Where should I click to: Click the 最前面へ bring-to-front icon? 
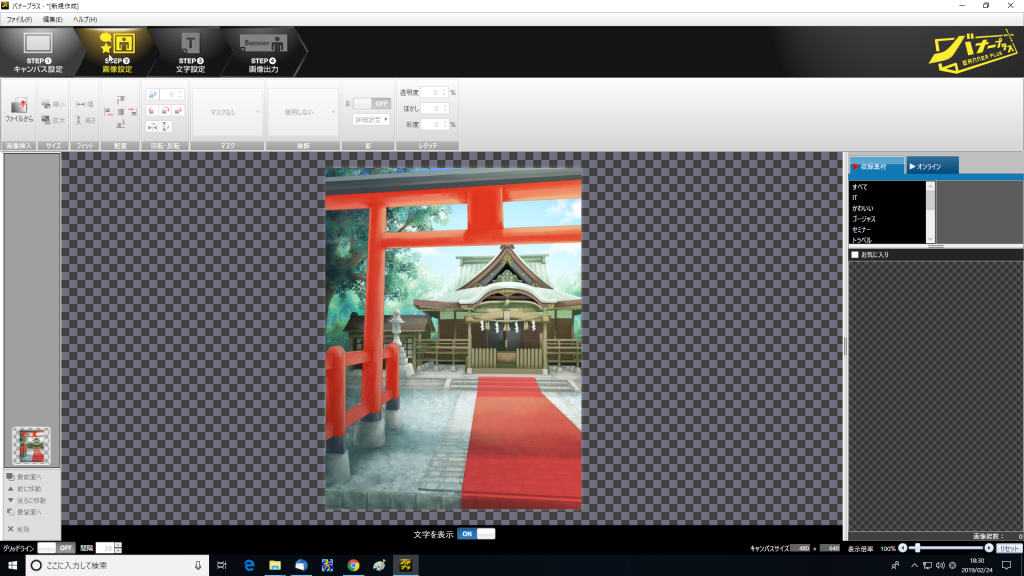[11, 476]
